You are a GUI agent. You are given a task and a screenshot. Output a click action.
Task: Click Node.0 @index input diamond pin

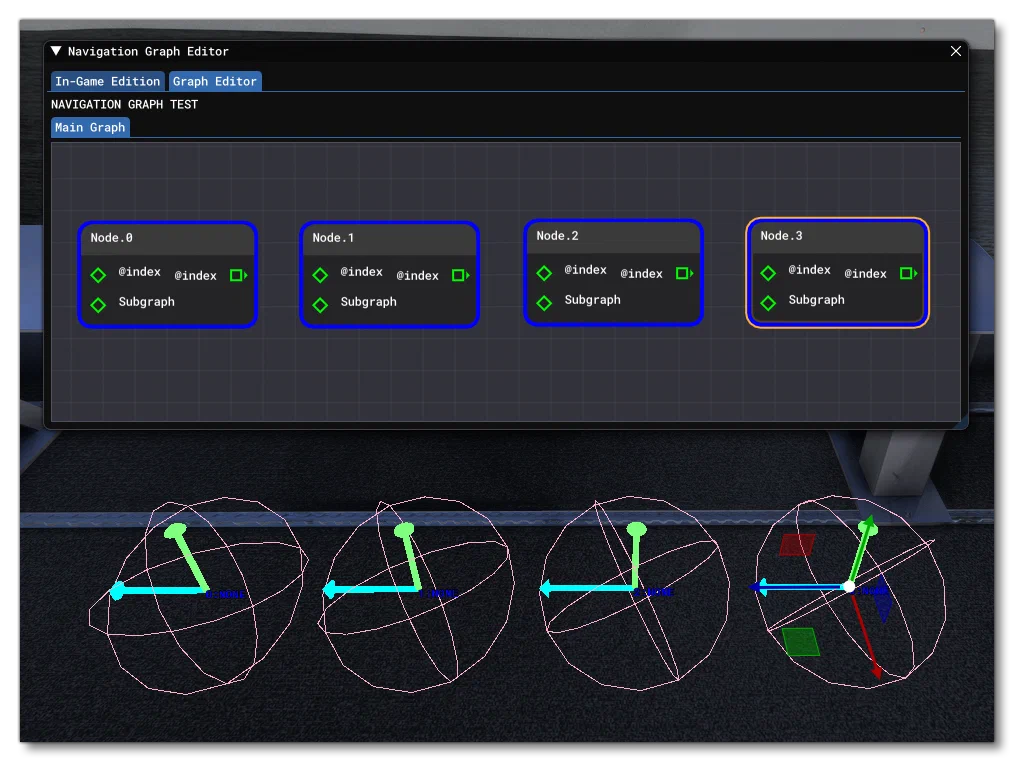(98, 276)
